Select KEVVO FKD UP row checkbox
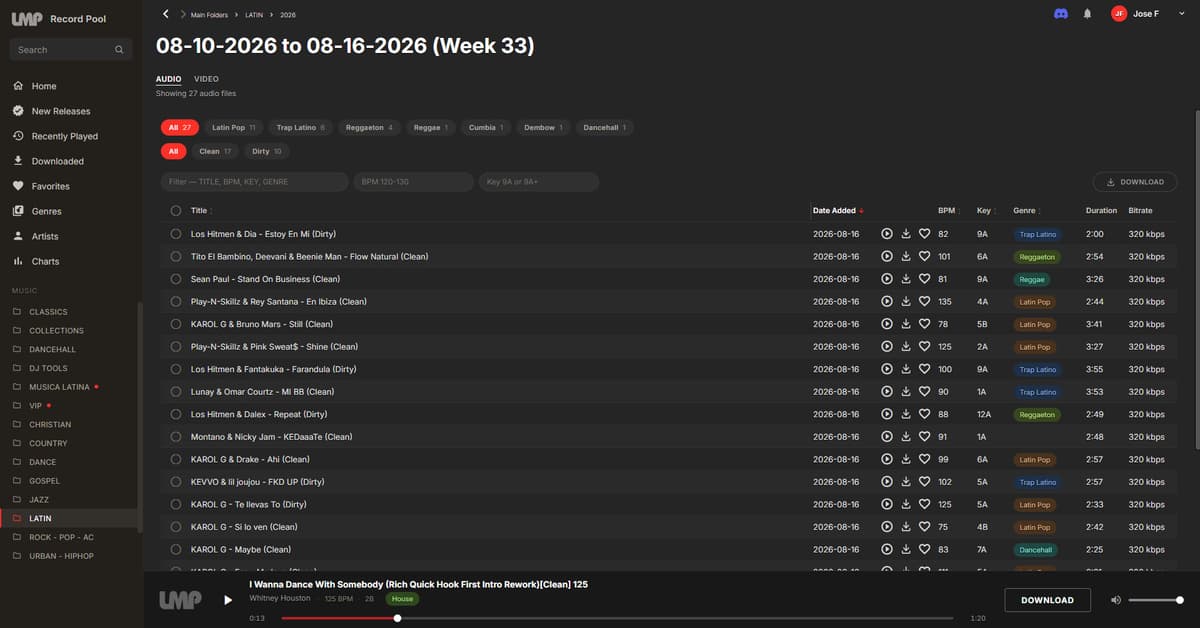The height and width of the screenshot is (628, 1200). click(176, 482)
